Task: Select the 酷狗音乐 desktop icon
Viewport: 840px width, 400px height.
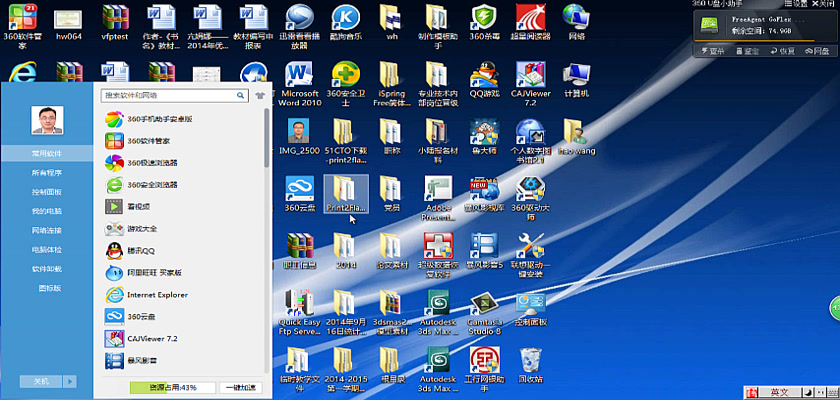Action: click(346, 22)
